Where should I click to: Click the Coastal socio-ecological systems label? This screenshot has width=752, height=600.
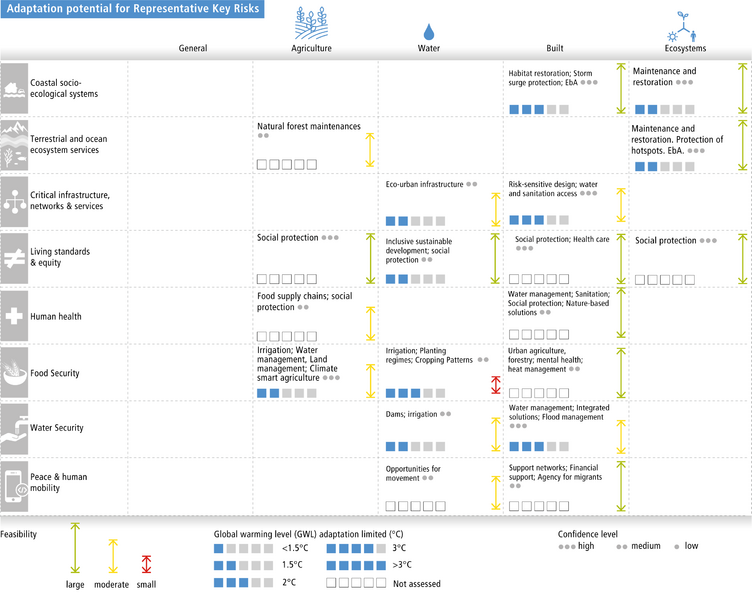coord(64,88)
